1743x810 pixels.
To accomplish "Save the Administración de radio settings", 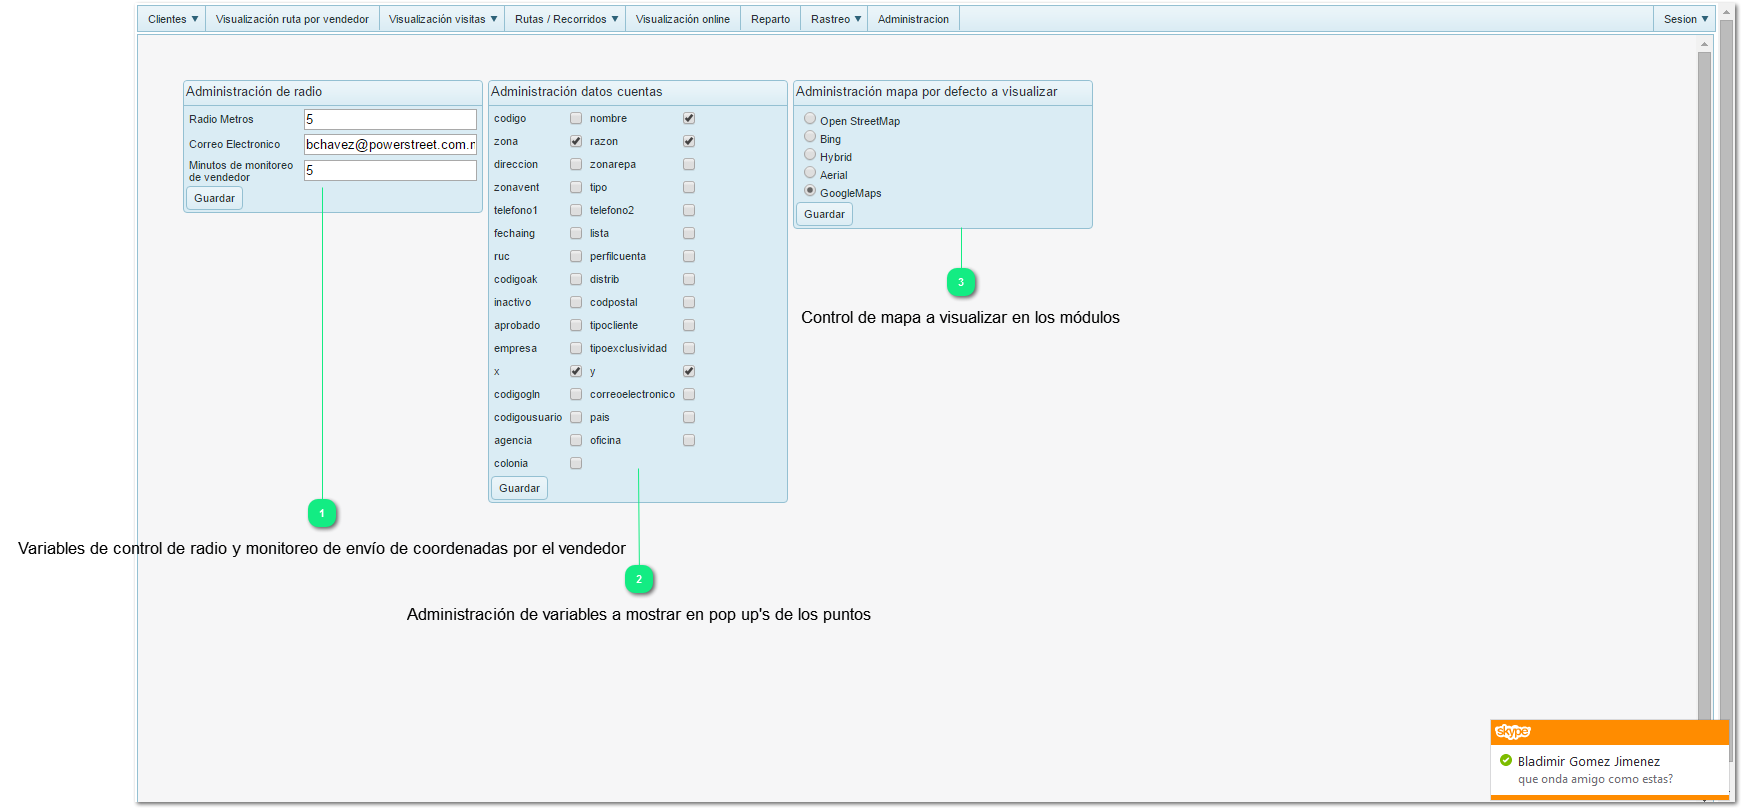I will click(x=214, y=198).
